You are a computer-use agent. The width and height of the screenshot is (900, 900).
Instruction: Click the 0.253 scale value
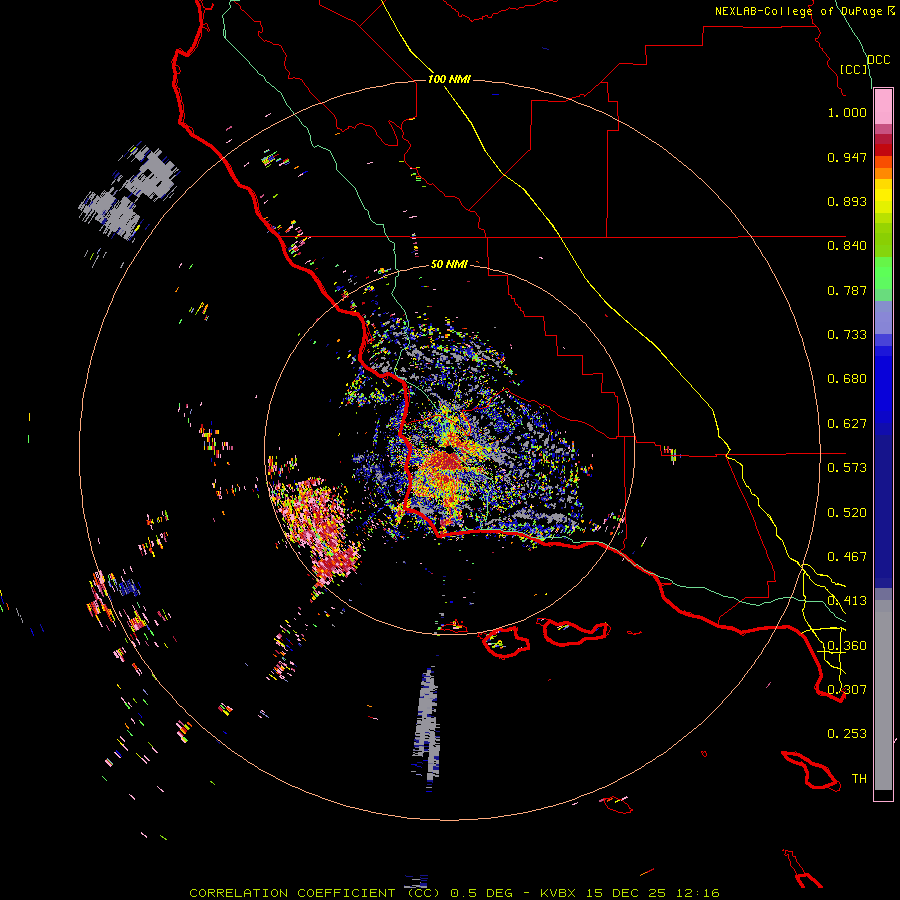click(x=847, y=734)
